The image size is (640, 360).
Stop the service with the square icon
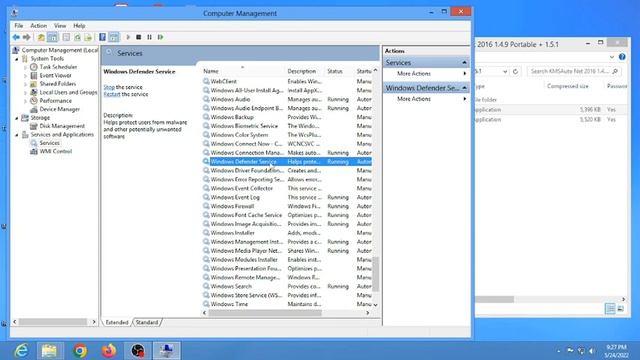pyautogui.click(x=139, y=37)
